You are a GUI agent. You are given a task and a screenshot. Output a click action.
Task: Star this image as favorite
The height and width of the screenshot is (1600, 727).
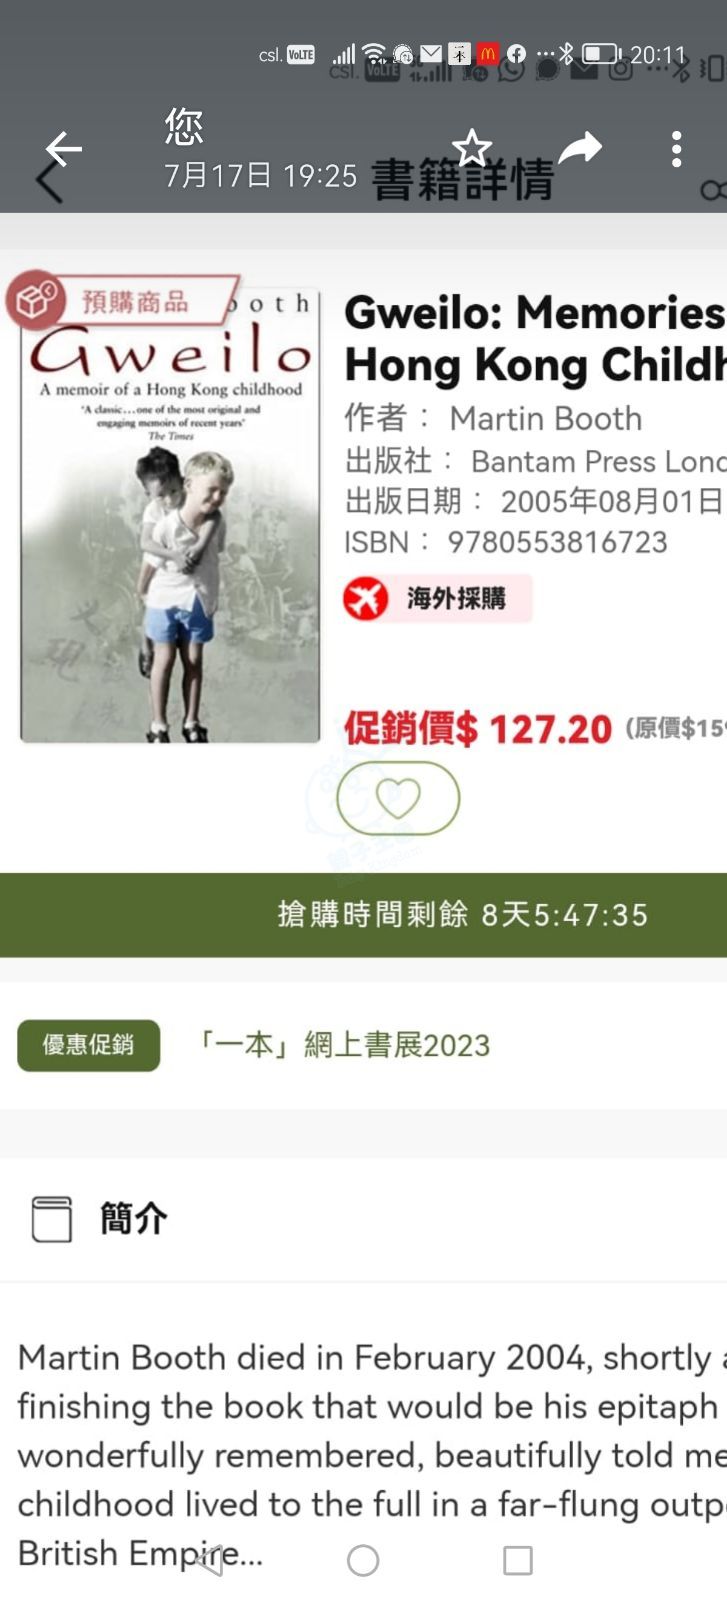pos(472,149)
